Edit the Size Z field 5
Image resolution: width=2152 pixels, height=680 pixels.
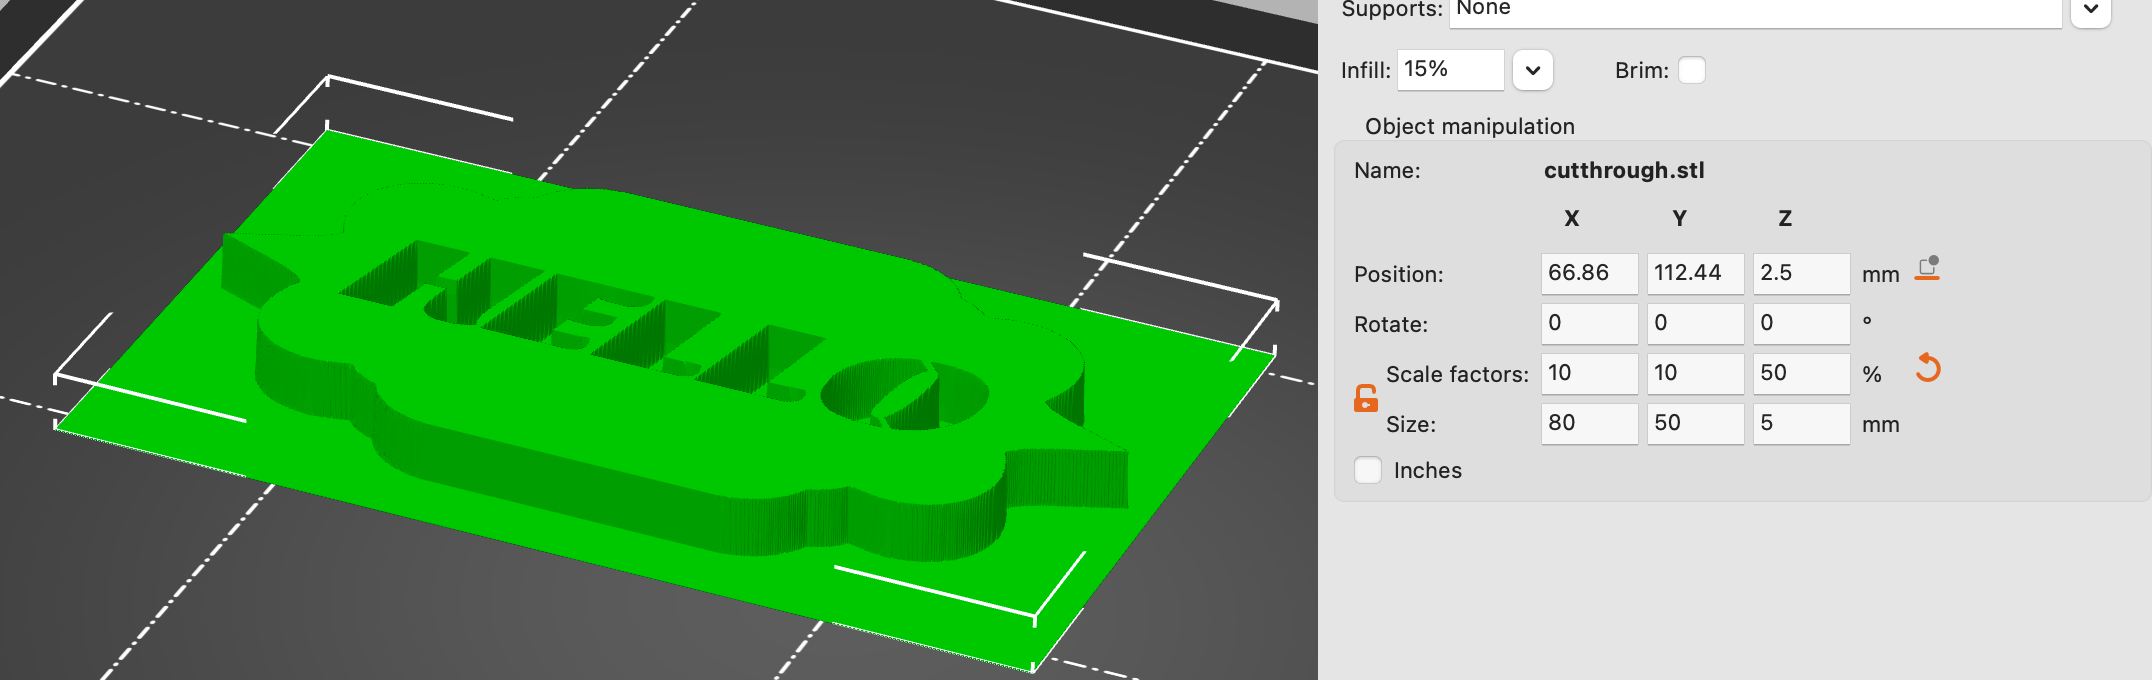point(1802,423)
